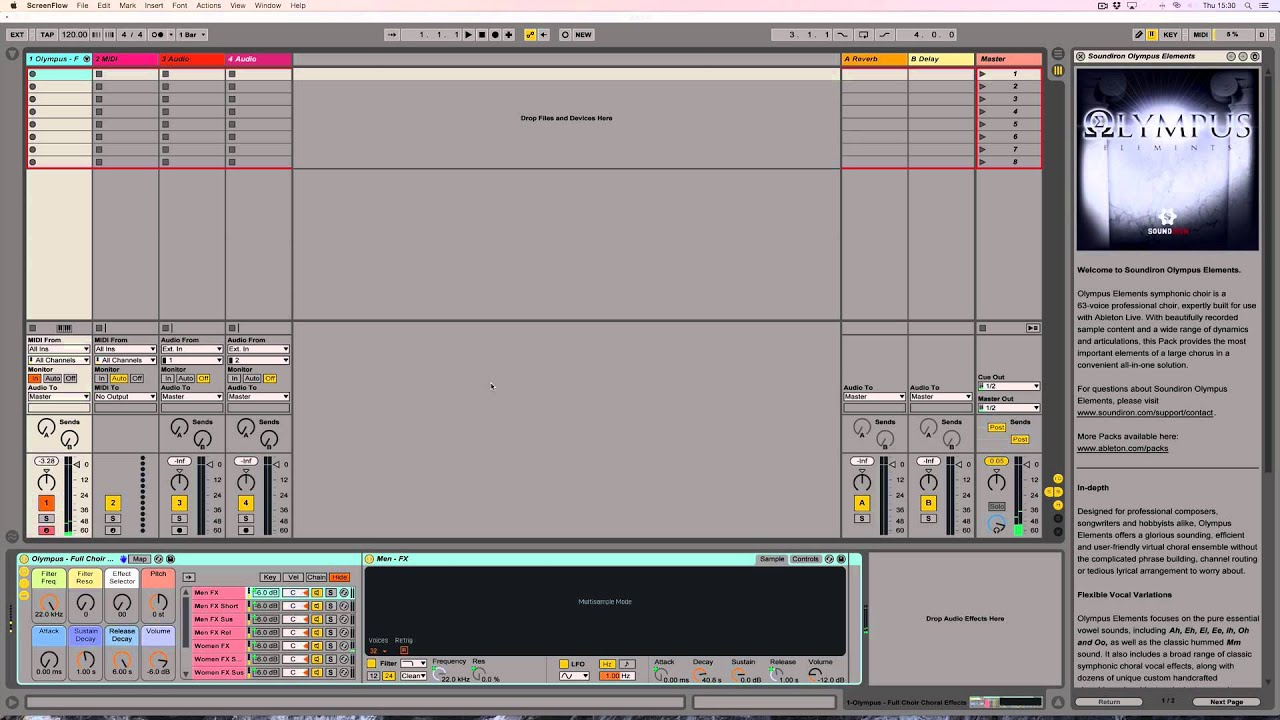Open the Actions menu
Screen dimensions: 1280x720
(x=209, y=6)
